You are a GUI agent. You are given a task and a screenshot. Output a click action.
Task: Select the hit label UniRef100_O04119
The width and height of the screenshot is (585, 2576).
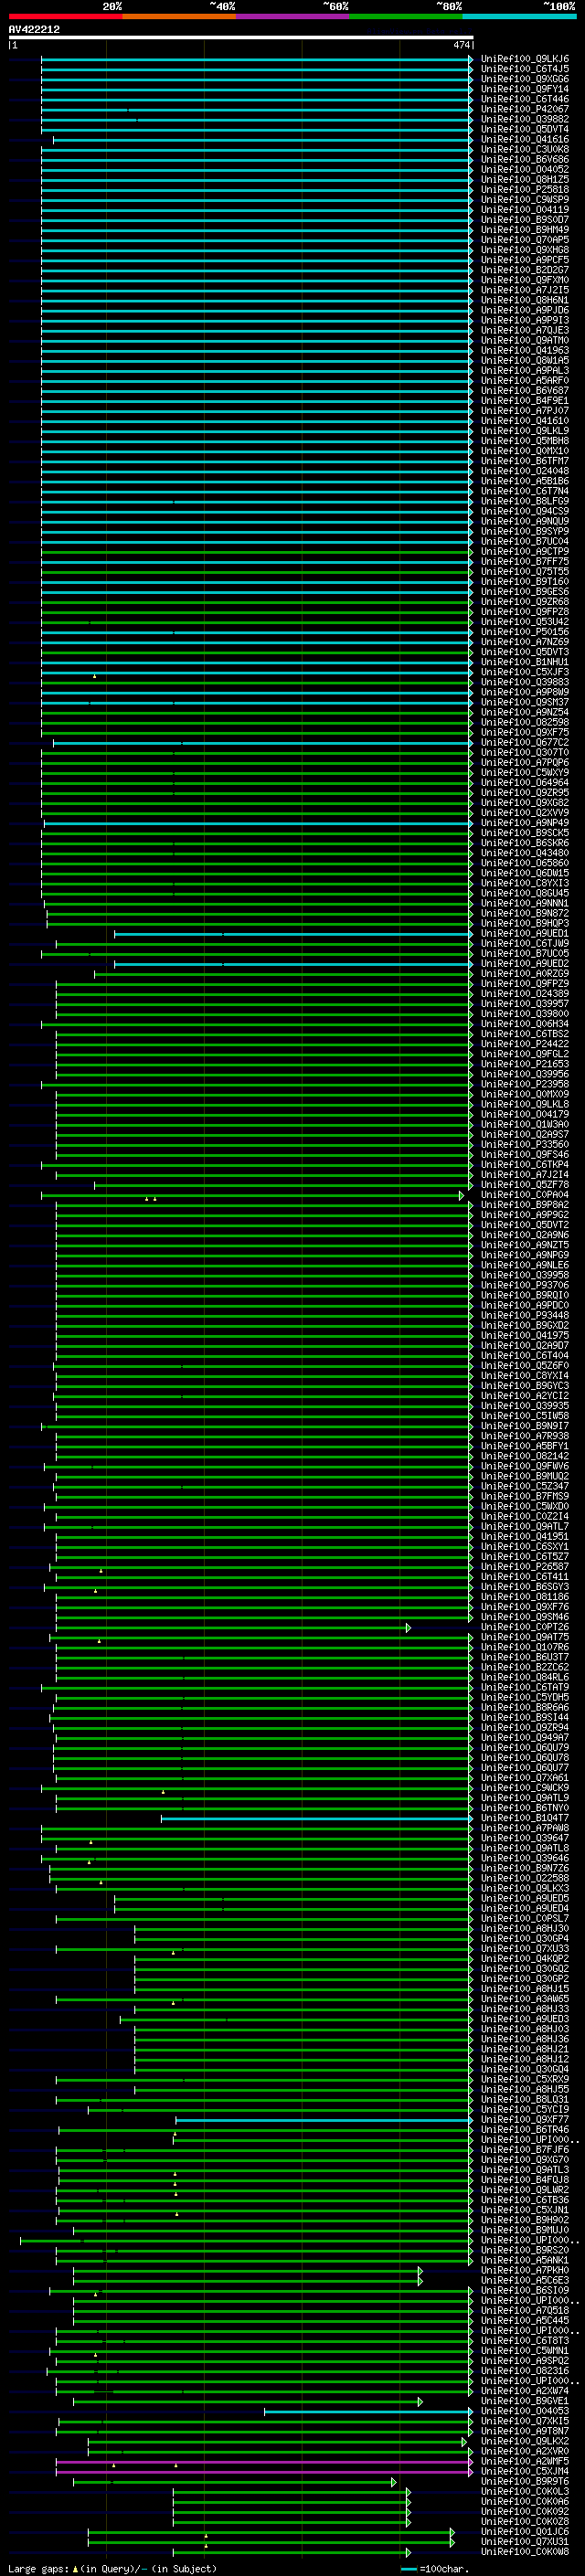pyautogui.click(x=524, y=209)
